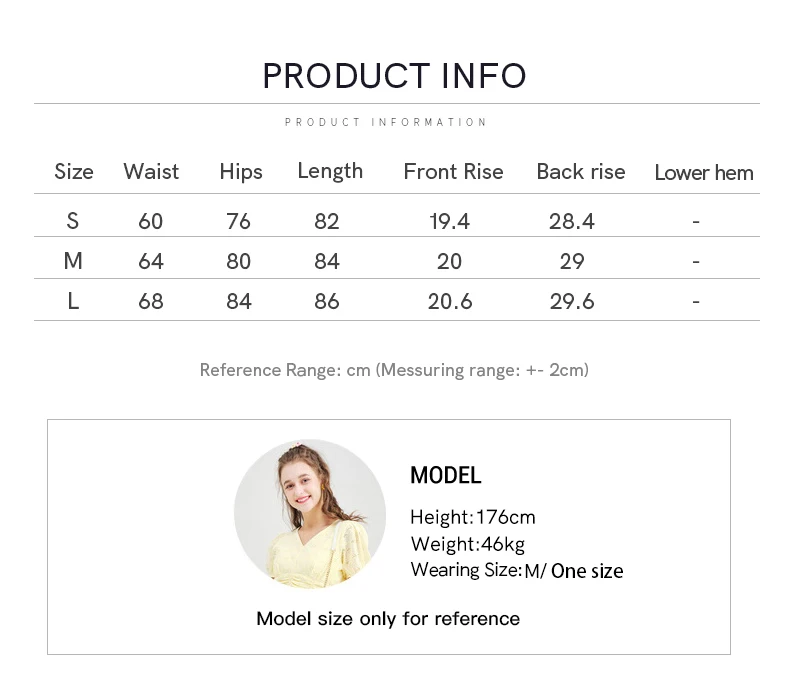This screenshot has width=790, height=685.
Task: Click the Hips column header
Action: click(x=241, y=172)
